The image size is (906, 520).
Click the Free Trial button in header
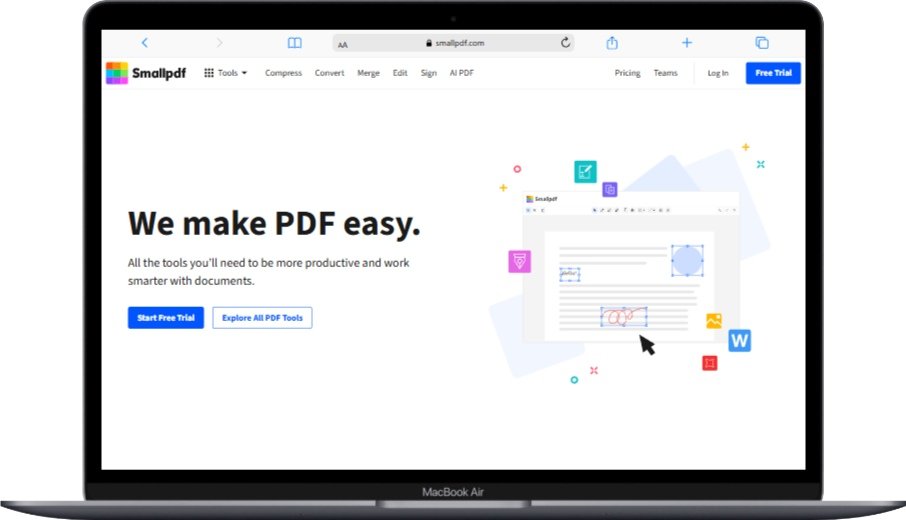click(x=773, y=73)
